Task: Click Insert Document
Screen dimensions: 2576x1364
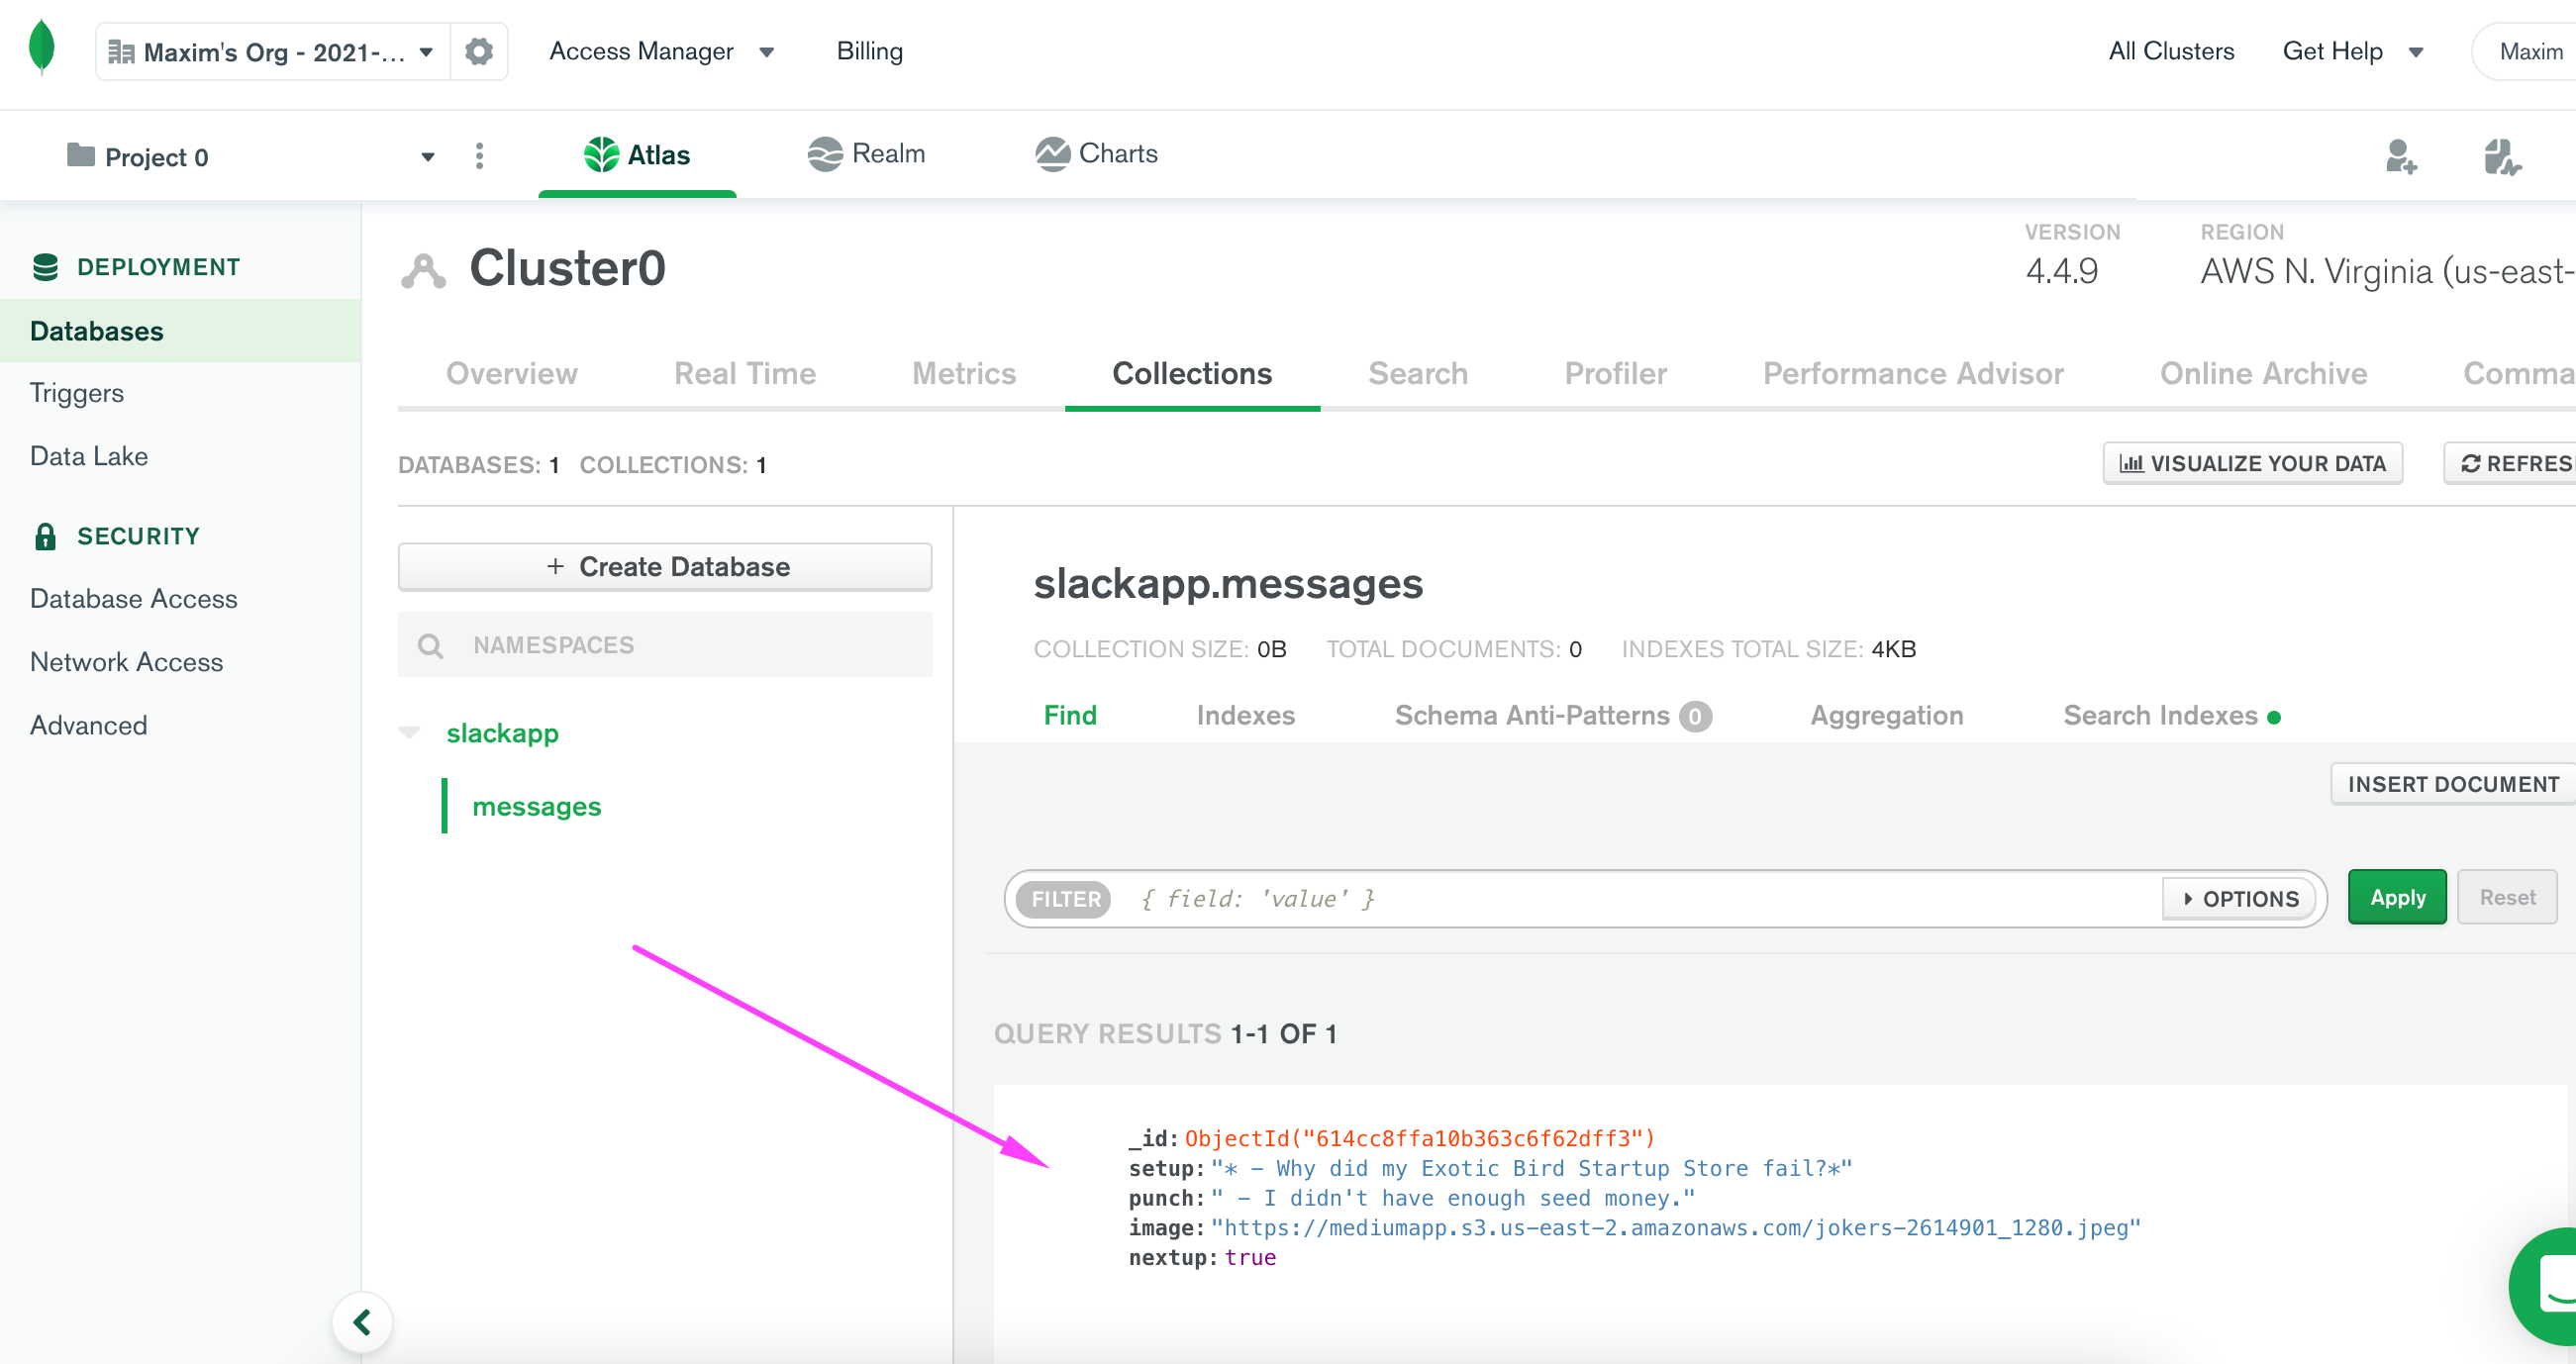Action: [x=2451, y=784]
